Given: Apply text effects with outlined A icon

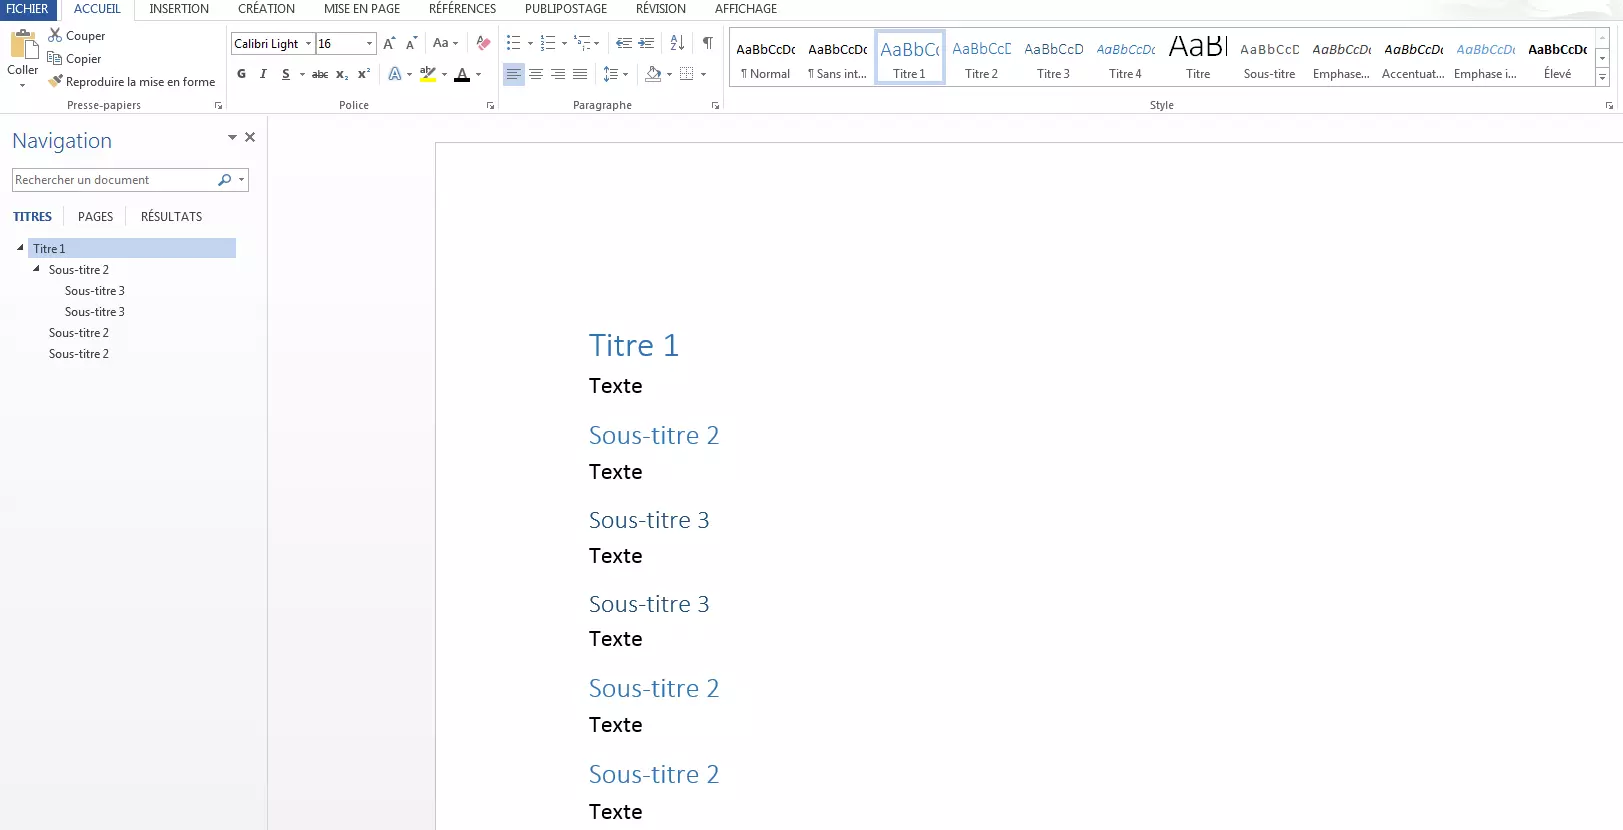Looking at the screenshot, I should (x=395, y=74).
